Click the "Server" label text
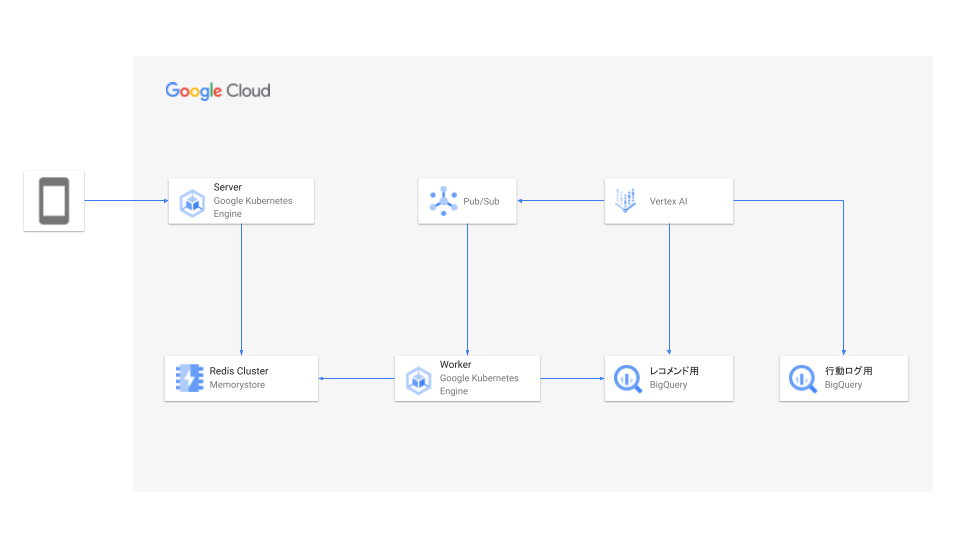Viewport: 960px width, 540px height. click(228, 187)
